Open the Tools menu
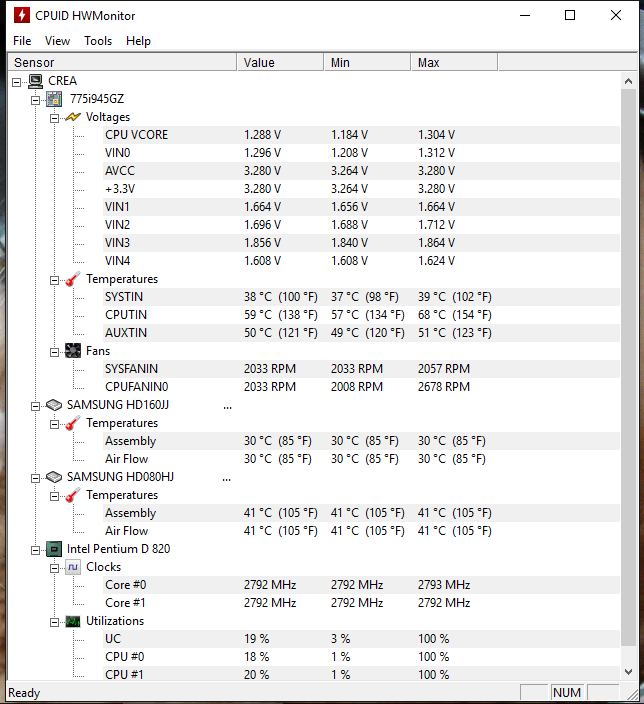 (x=98, y=41)
